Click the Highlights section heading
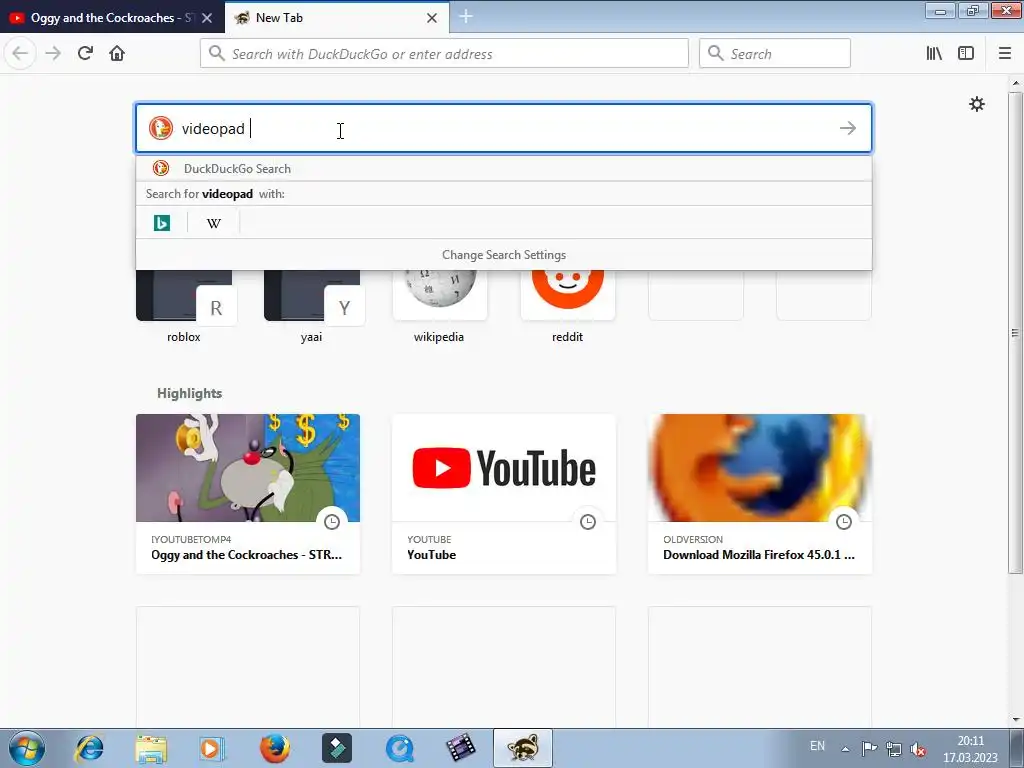The width and height of the screenshot is (1024, 768). pyautogui.click(x=189, y=393)
